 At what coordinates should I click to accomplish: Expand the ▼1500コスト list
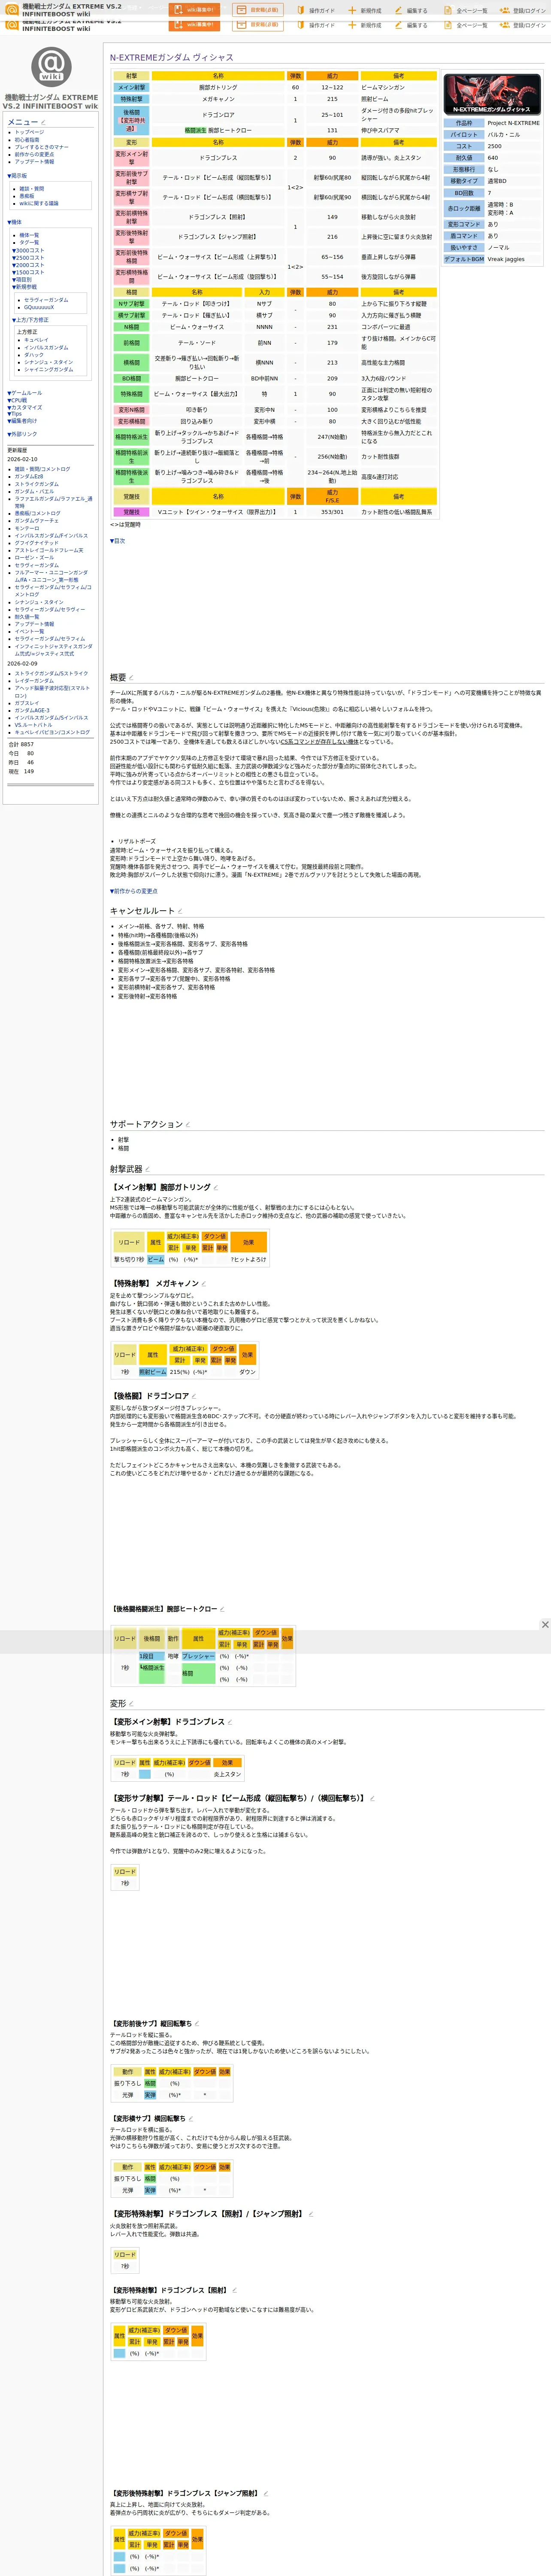[x=28, y=272]
